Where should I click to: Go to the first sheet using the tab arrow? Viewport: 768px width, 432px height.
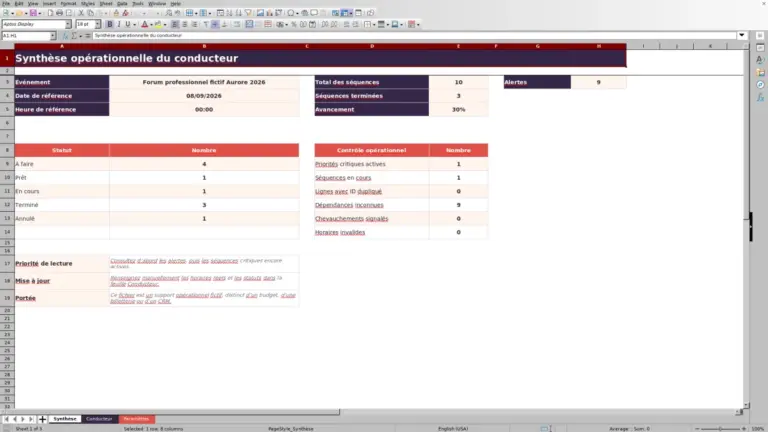click(6, 419)
